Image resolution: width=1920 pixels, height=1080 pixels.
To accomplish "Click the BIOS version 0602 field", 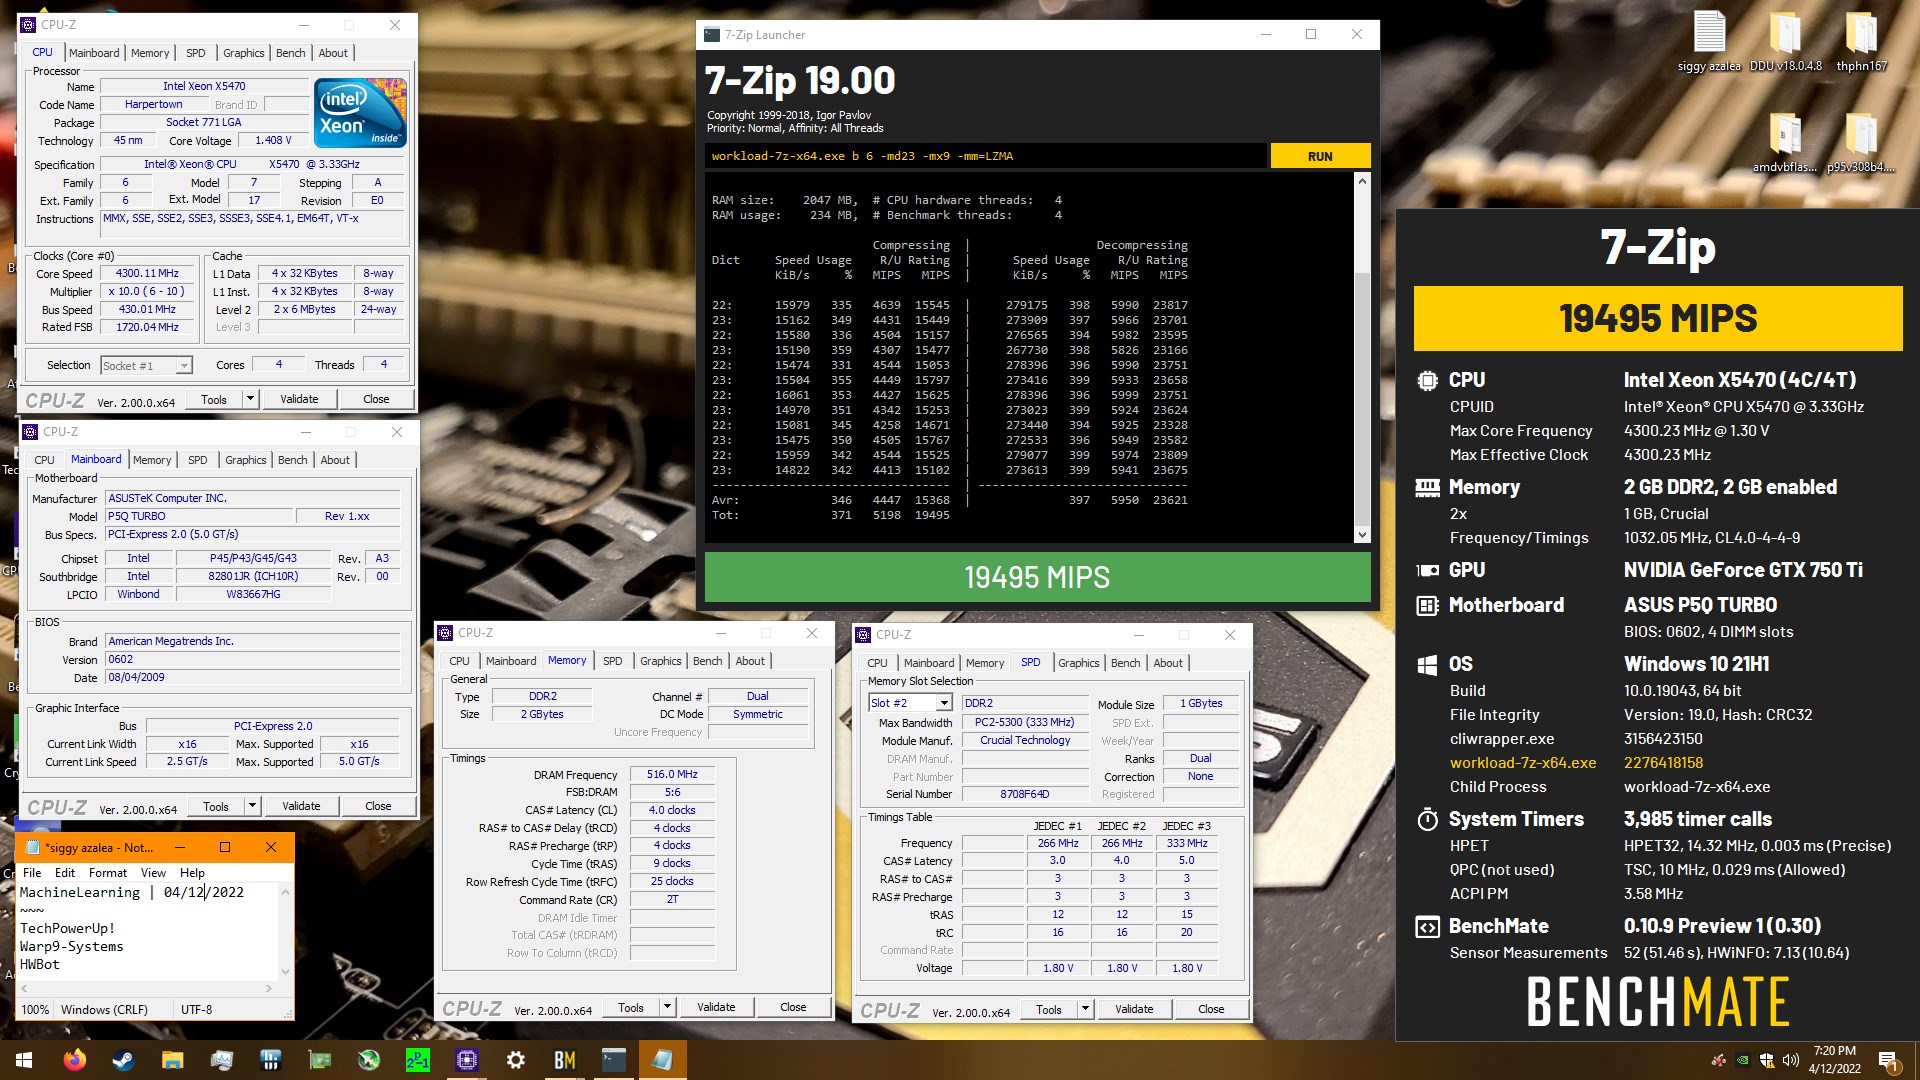I will 253,660.
